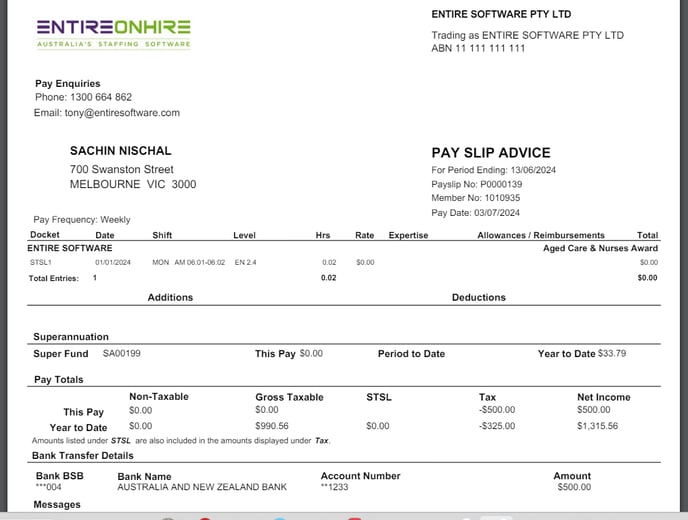Click Year to Date gross taxable $990.56
Viewport: 688px width, 520px height.
coord(272,426)
